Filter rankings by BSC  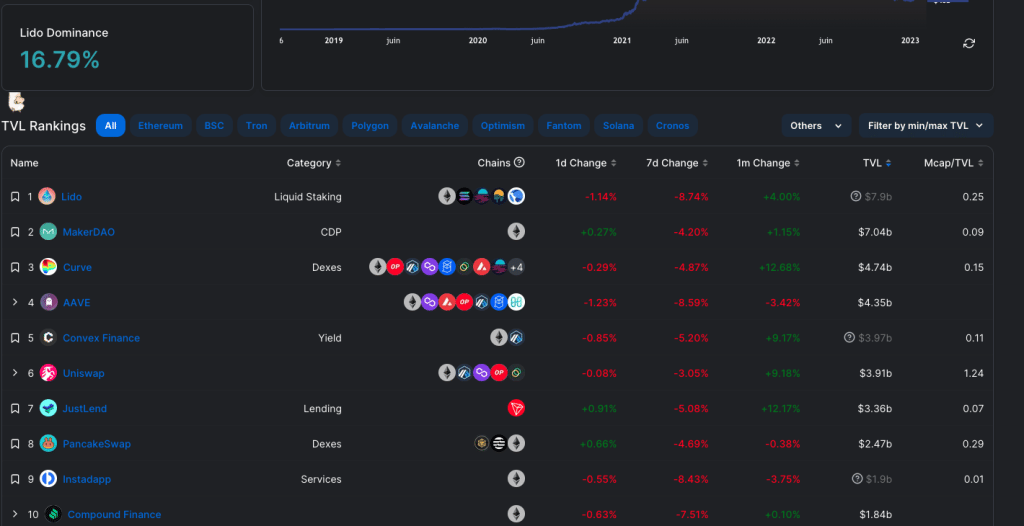(214, 125)
